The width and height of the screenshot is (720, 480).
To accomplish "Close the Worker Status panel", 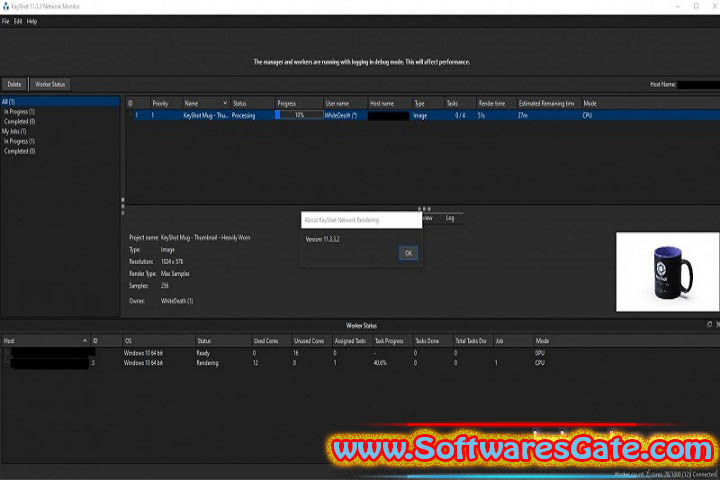I will click(718, 325).
